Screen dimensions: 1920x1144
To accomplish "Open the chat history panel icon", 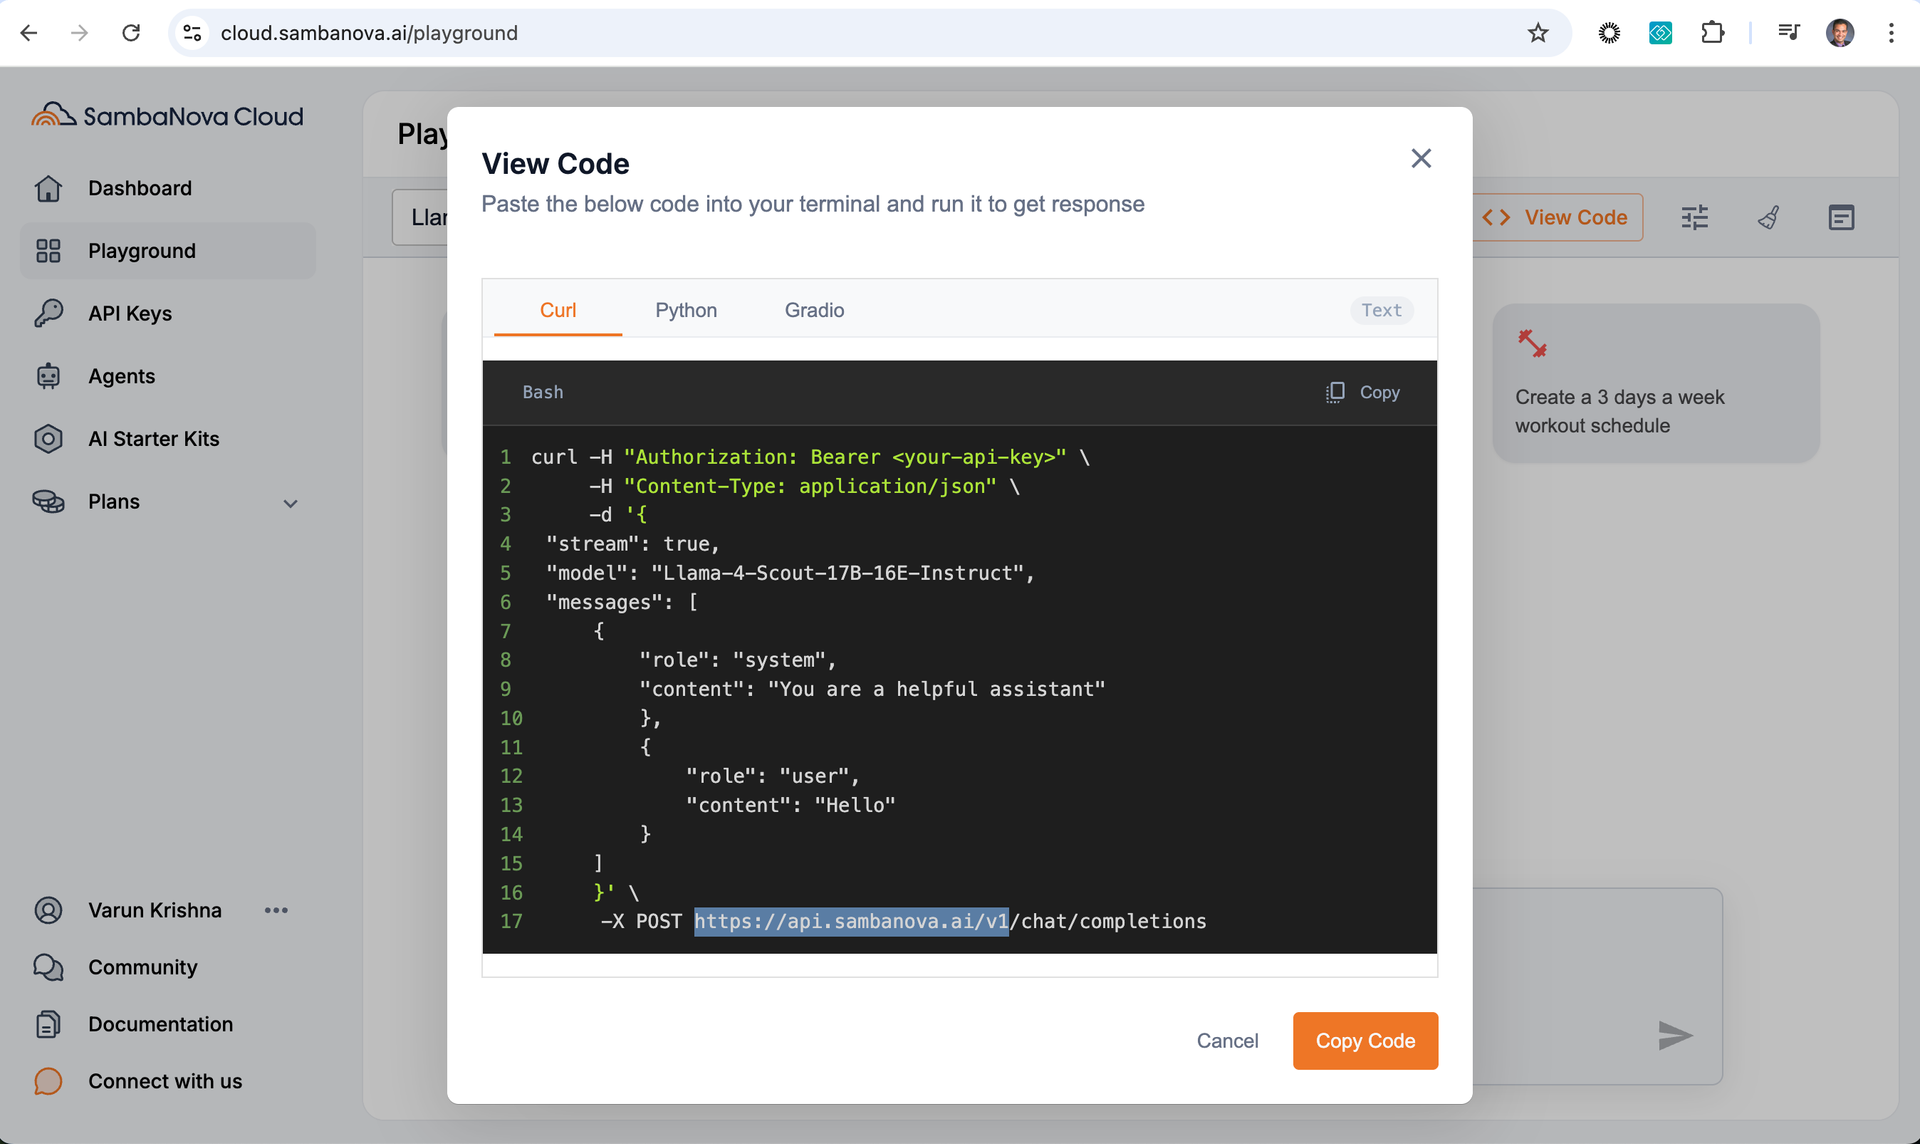I will (1841, 217).
